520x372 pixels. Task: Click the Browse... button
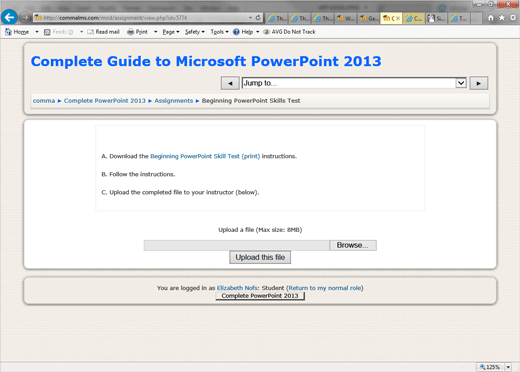353,245
